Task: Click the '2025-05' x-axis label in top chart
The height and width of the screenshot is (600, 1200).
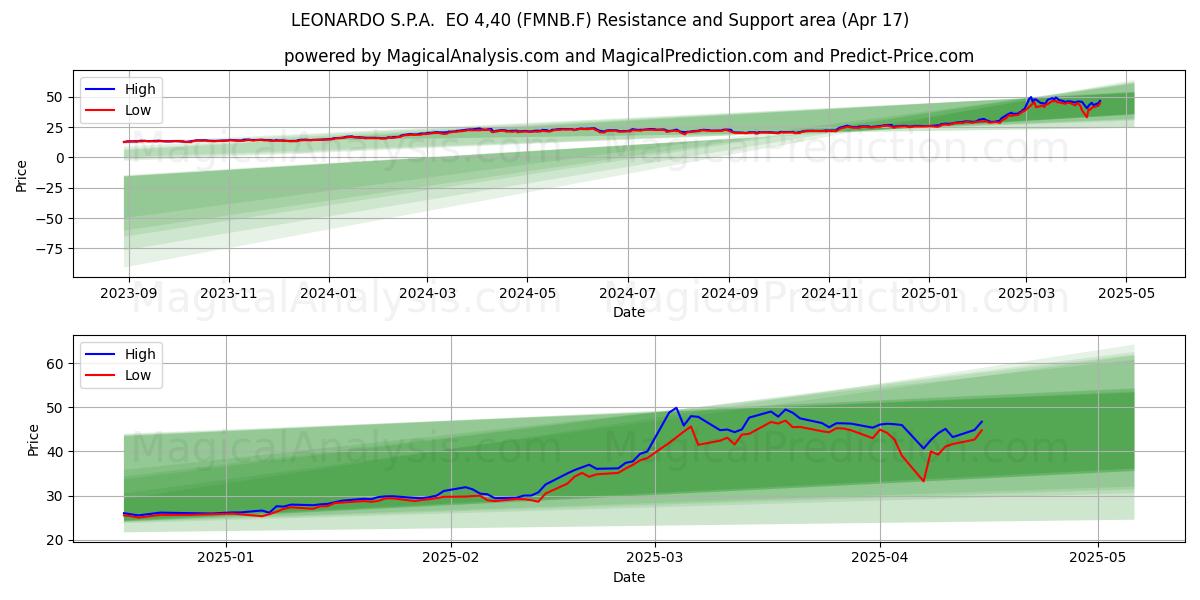Action: coord(1126,294)
